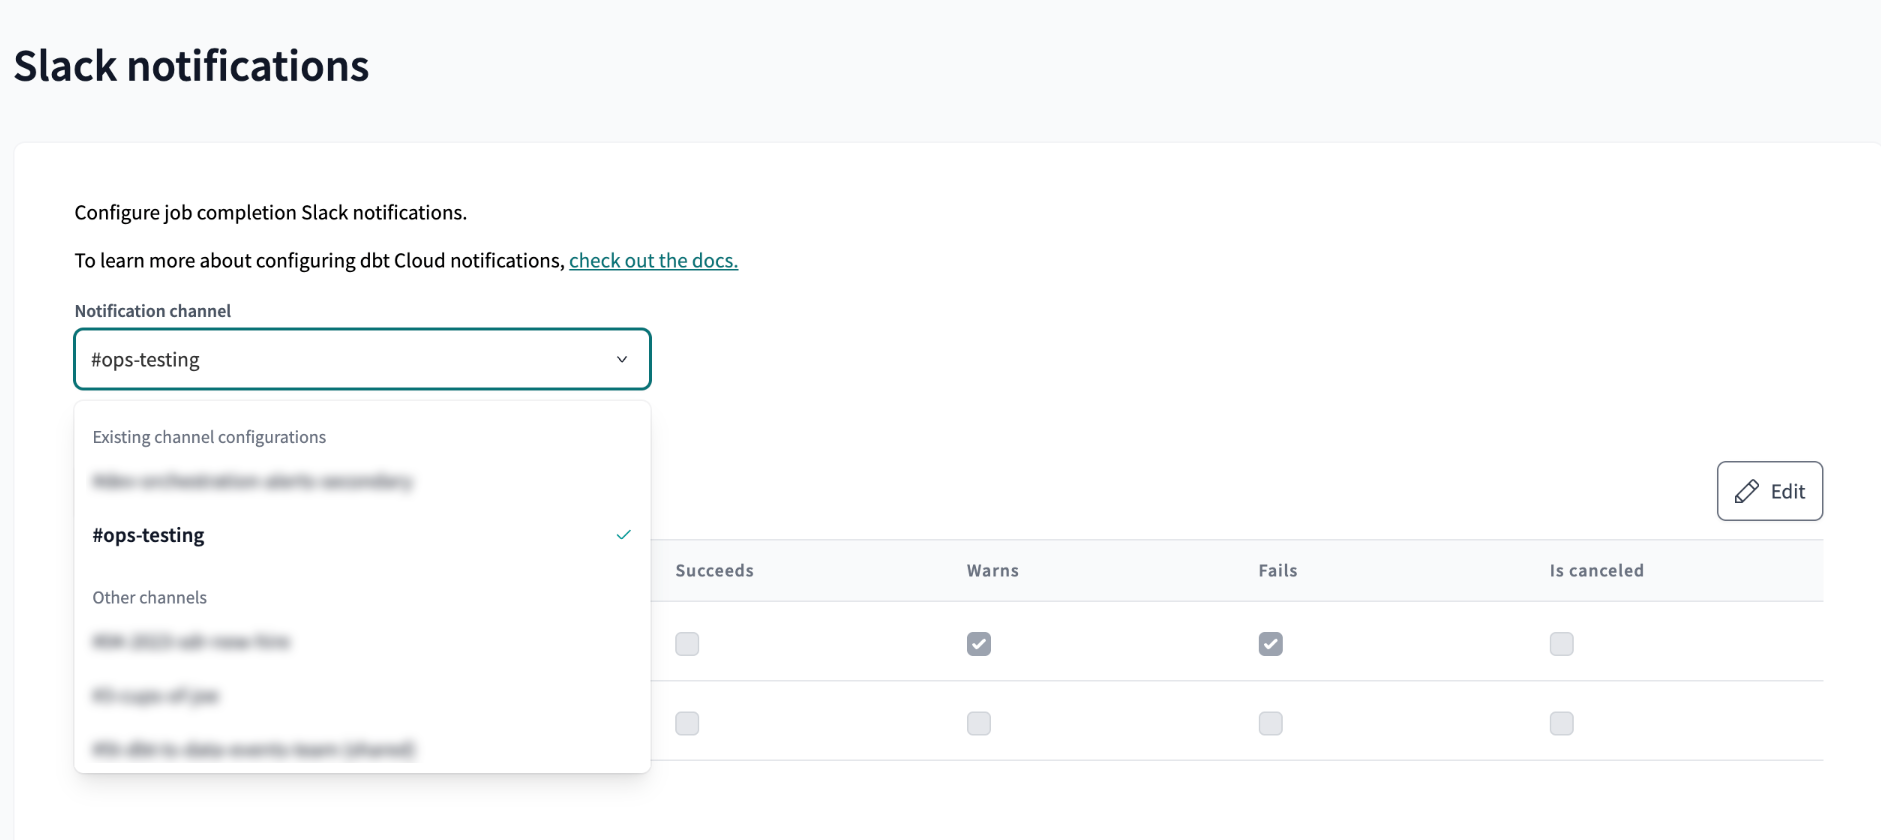Image resolution: width=1881 pixels, height=840 pixels.
Task: Click the green checkmark beside #ops-testing option
Action: 623,535
